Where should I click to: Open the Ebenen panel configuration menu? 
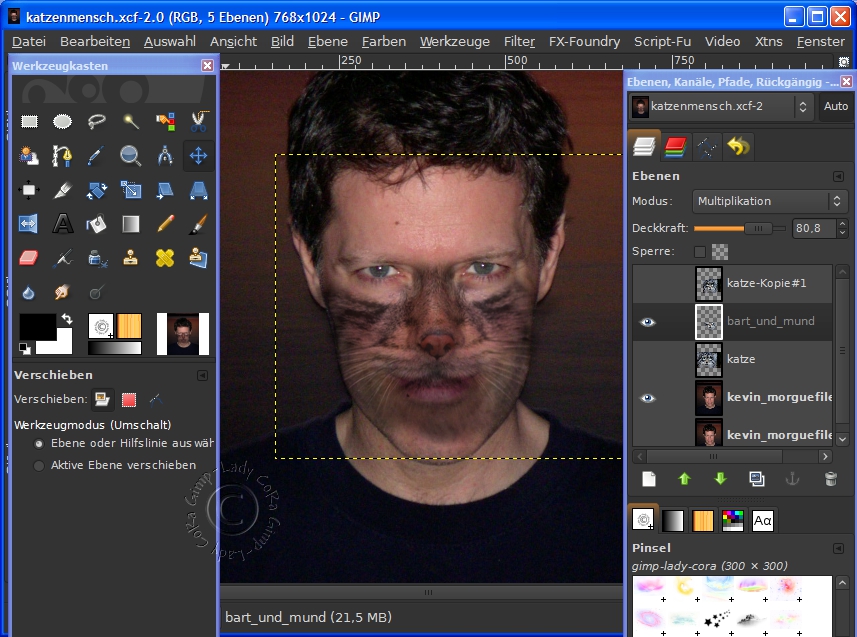click(838, 177)
